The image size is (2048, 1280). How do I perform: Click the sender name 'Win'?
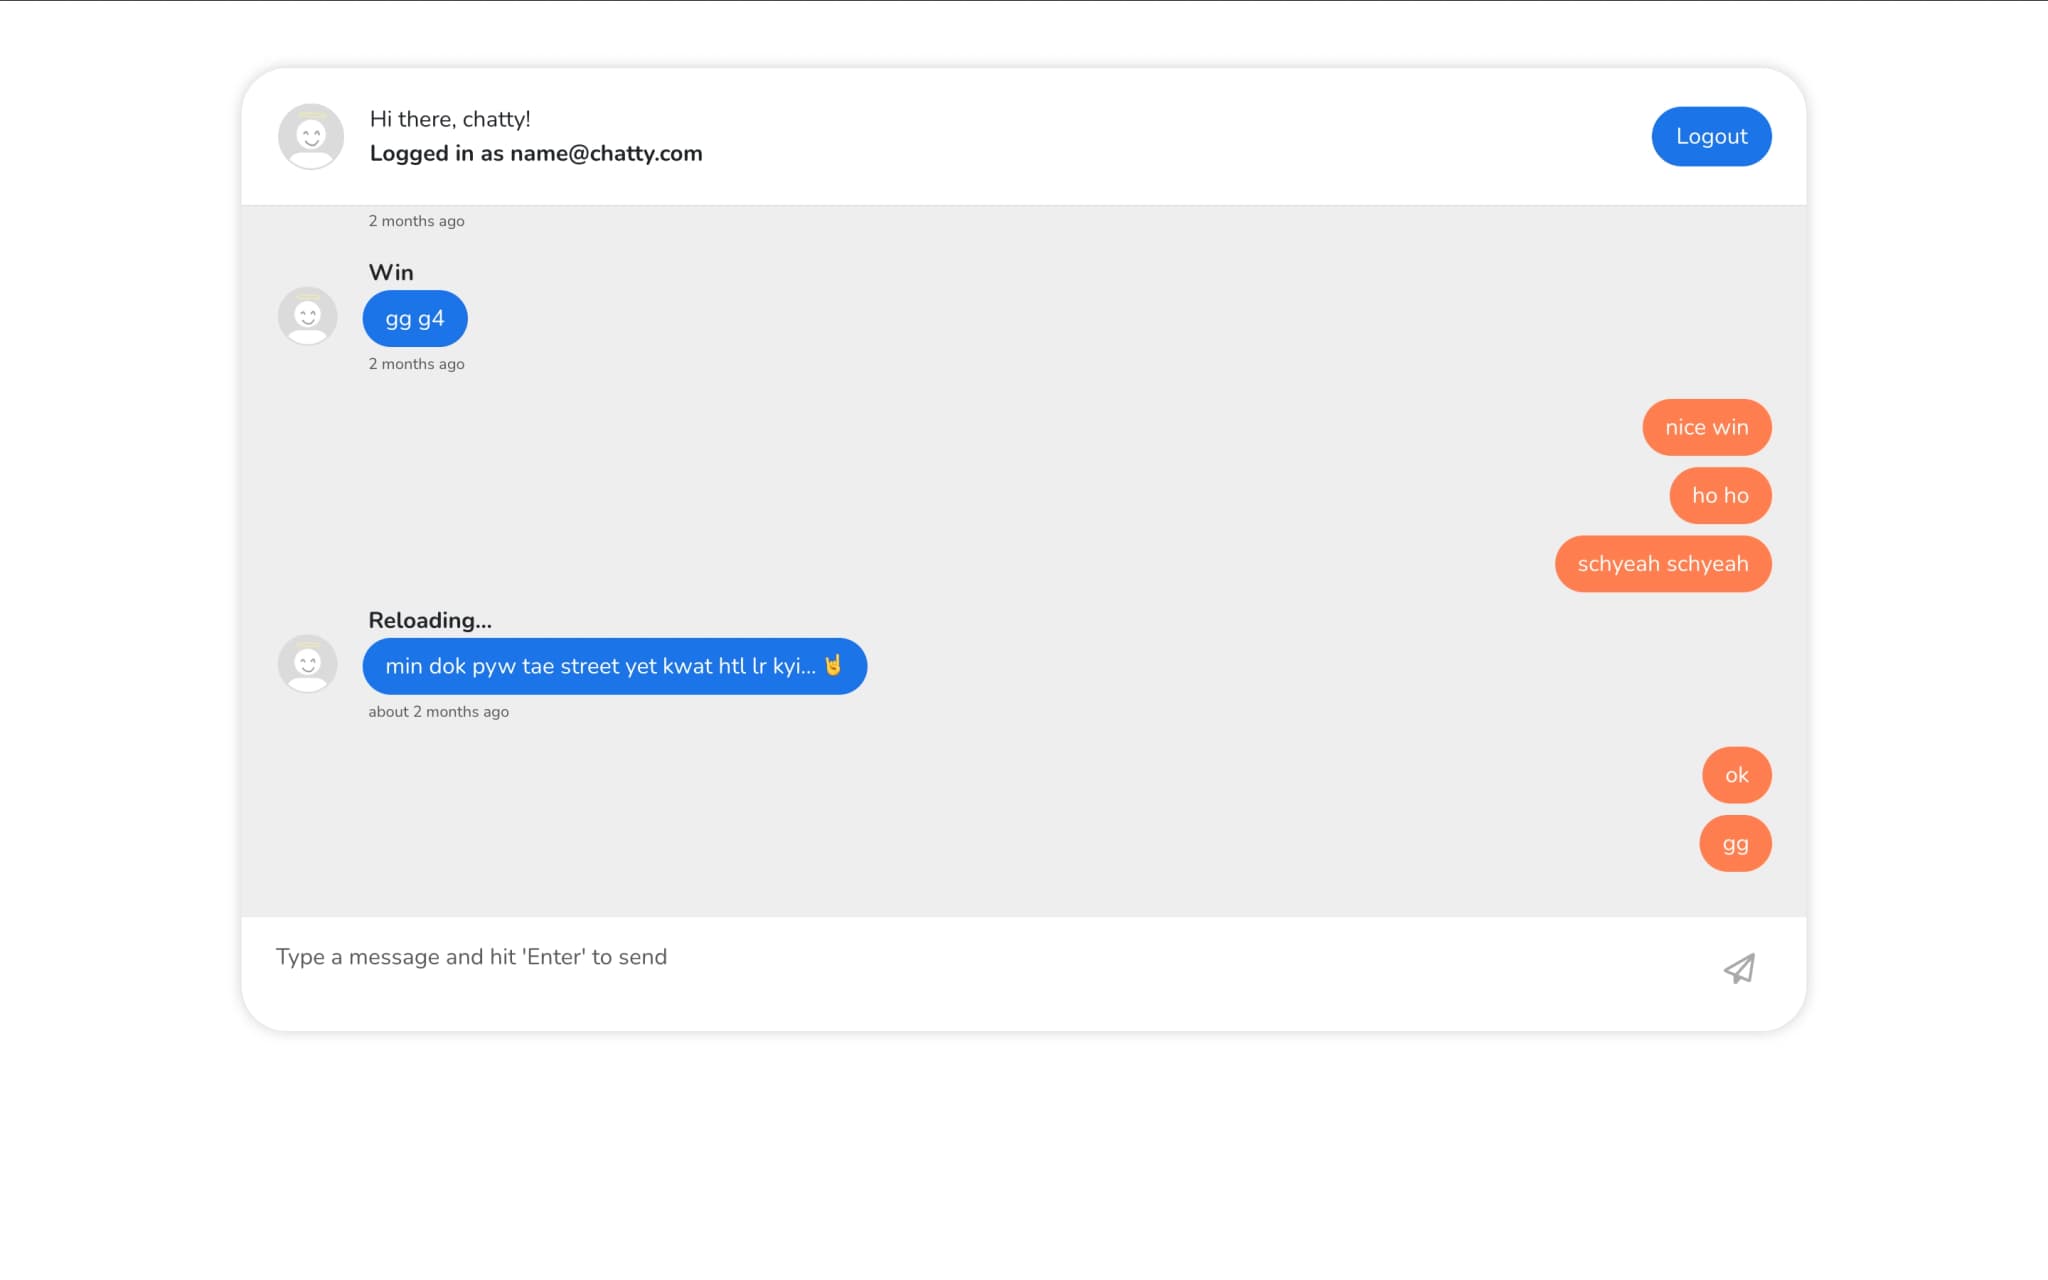[x=391, y=272]
